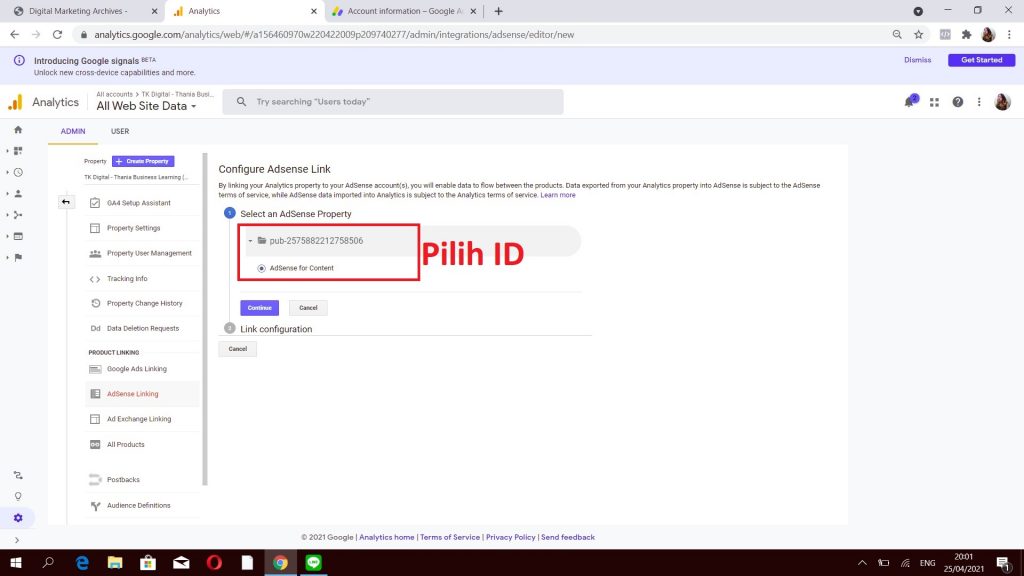Select the AdSense for Content radio button
The width and height of the screenshot is (1024, 576).
click(x=262, y=268)
